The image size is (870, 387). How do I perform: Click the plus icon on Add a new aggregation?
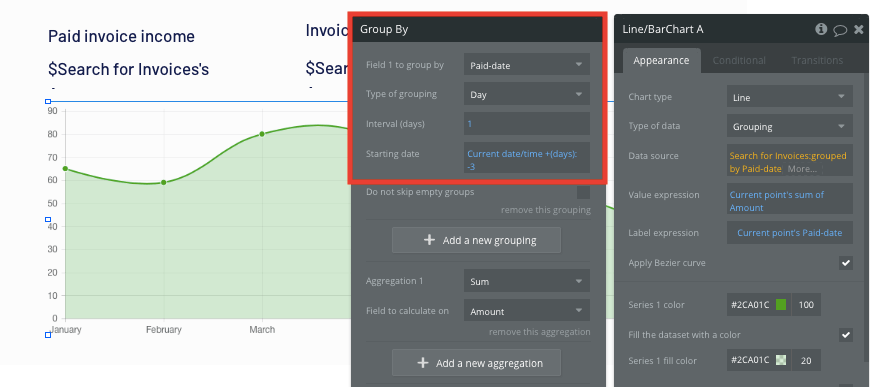coord(423,363)
